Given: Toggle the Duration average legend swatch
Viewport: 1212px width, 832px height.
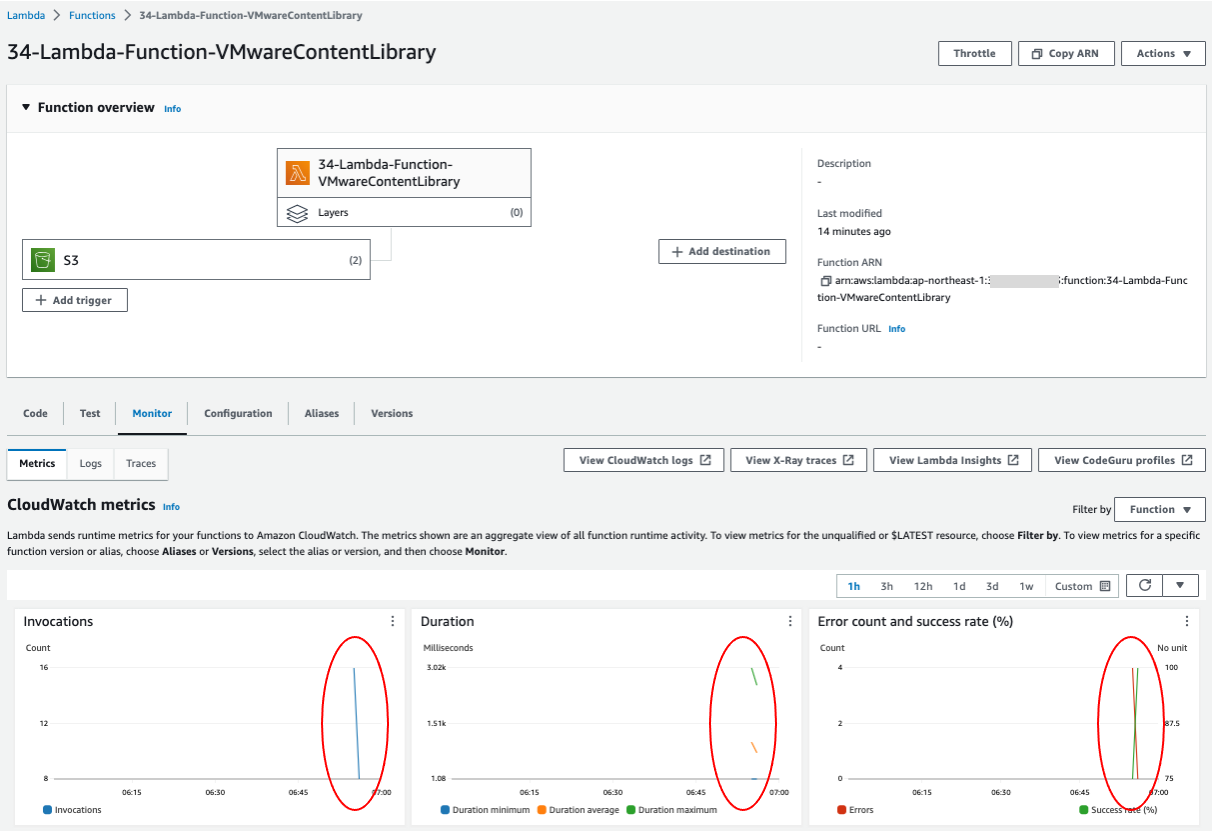Looking at the screenshot, I should click(x=542, y=810).
